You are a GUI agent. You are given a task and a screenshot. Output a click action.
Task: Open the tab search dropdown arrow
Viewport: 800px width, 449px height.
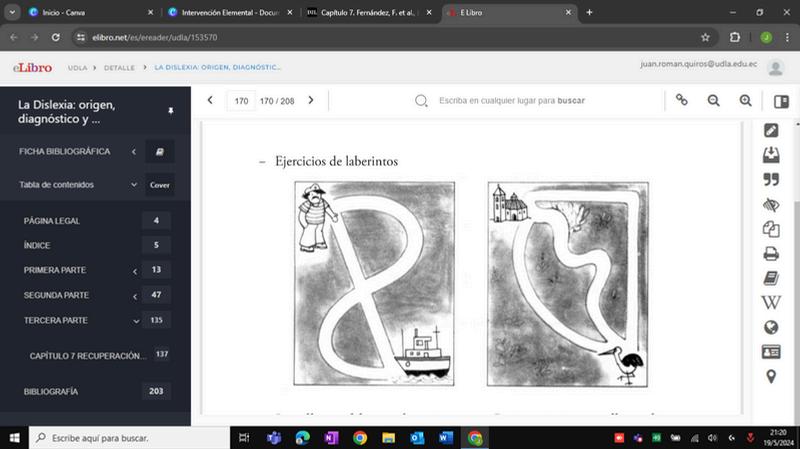(x=12, y=12)
